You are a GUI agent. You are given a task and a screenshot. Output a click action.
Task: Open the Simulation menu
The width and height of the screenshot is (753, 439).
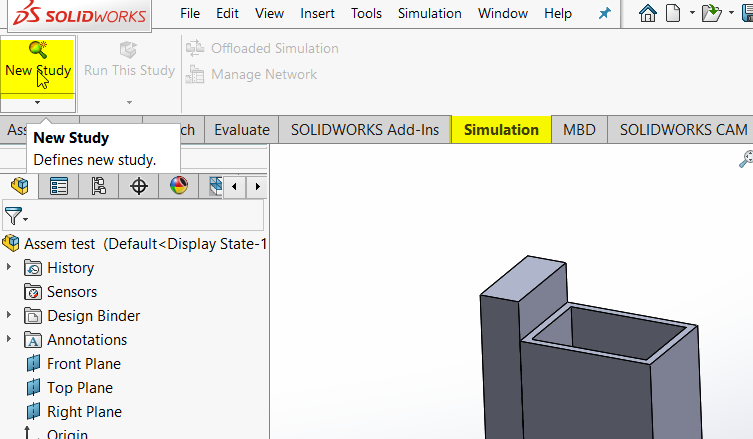click(429, 13)
